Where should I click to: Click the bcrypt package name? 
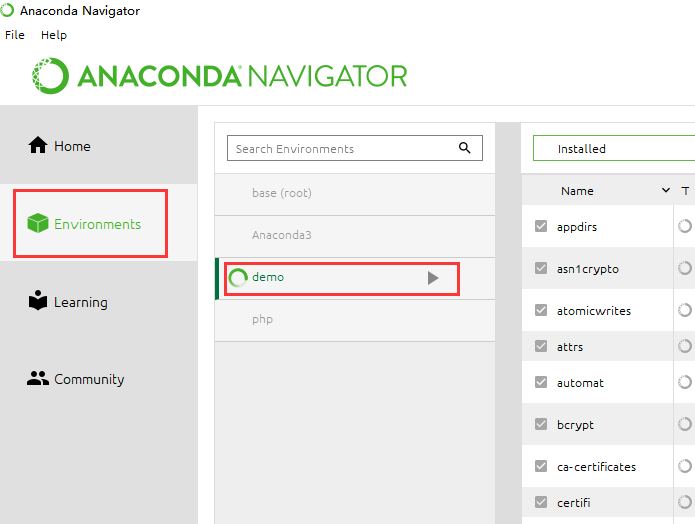575,425
